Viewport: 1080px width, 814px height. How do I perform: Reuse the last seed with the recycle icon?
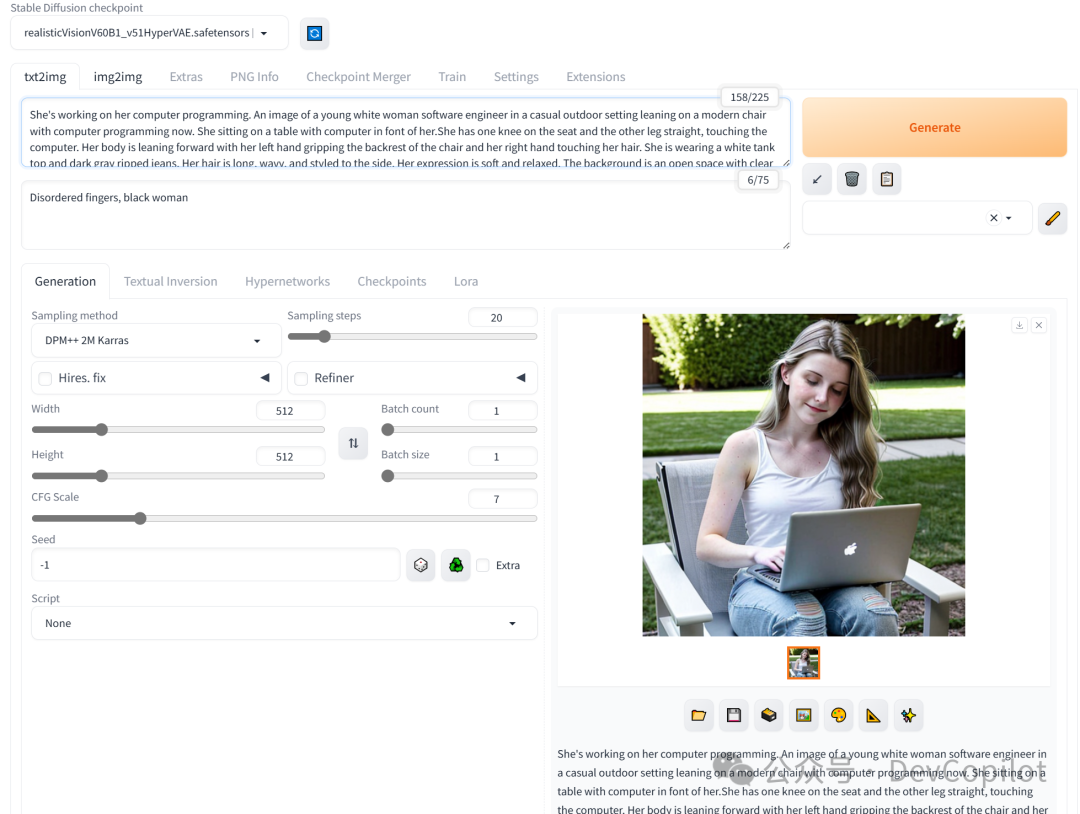click(456, 565)
